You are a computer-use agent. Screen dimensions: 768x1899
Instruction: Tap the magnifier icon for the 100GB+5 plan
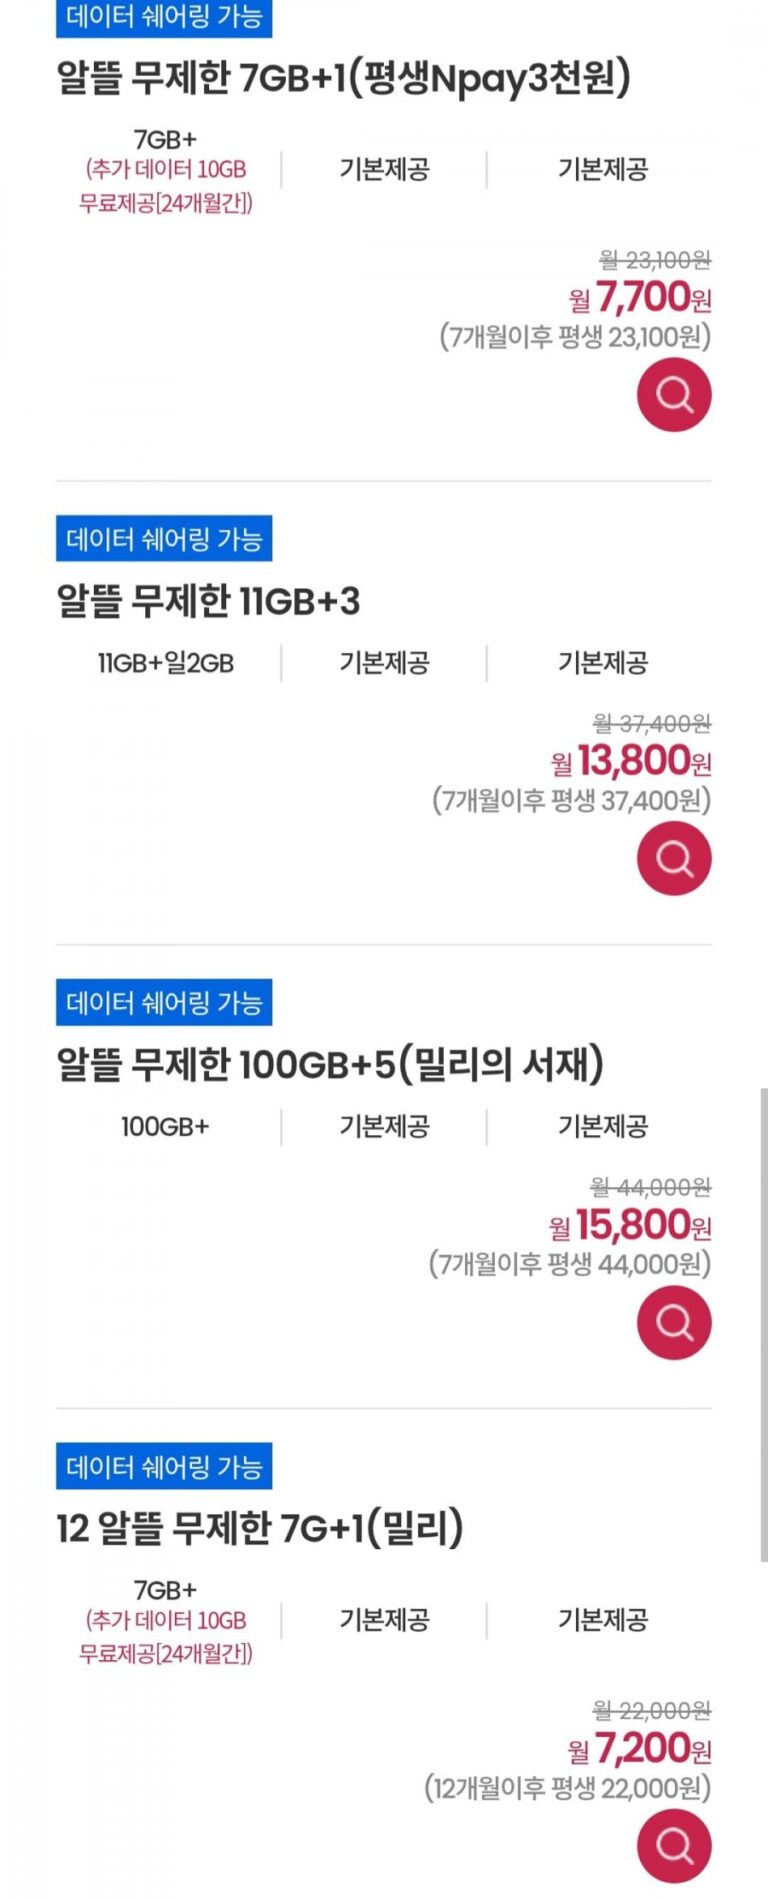coord(674,1322)
